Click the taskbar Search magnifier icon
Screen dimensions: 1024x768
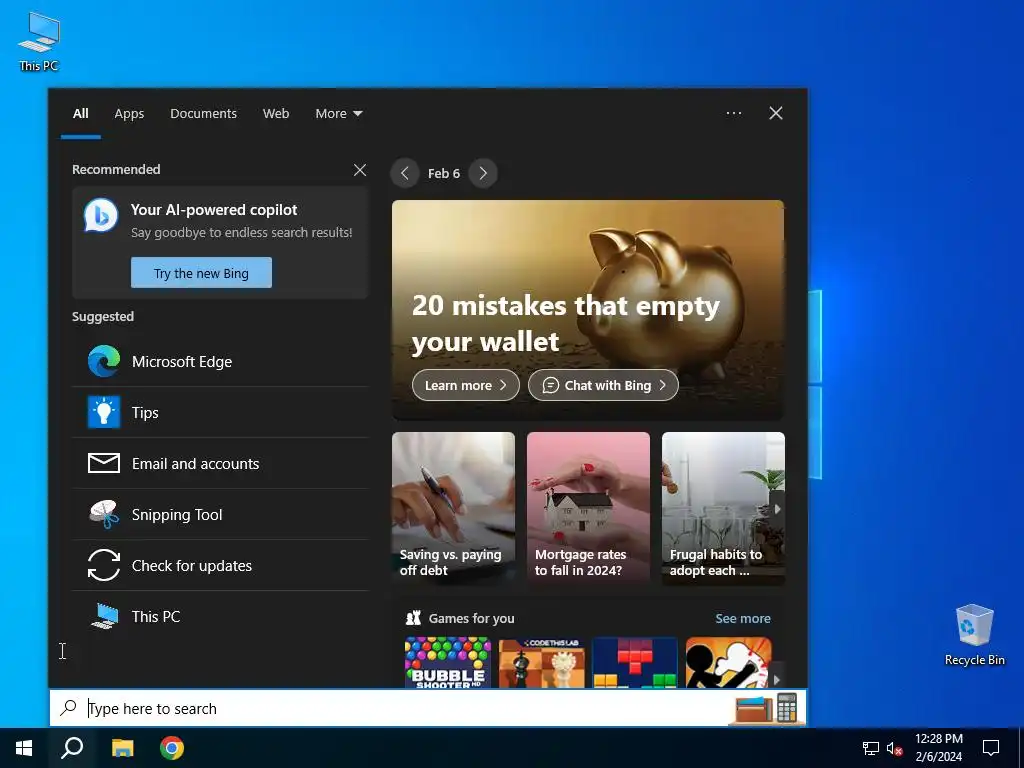coord(72,748)
